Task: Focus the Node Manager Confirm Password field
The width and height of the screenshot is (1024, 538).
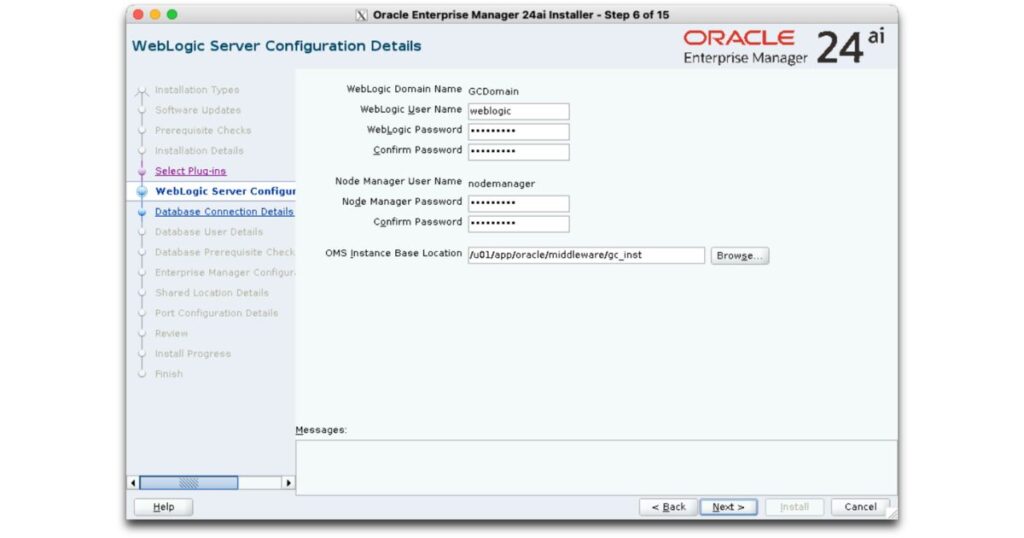Action: [518, 223]
